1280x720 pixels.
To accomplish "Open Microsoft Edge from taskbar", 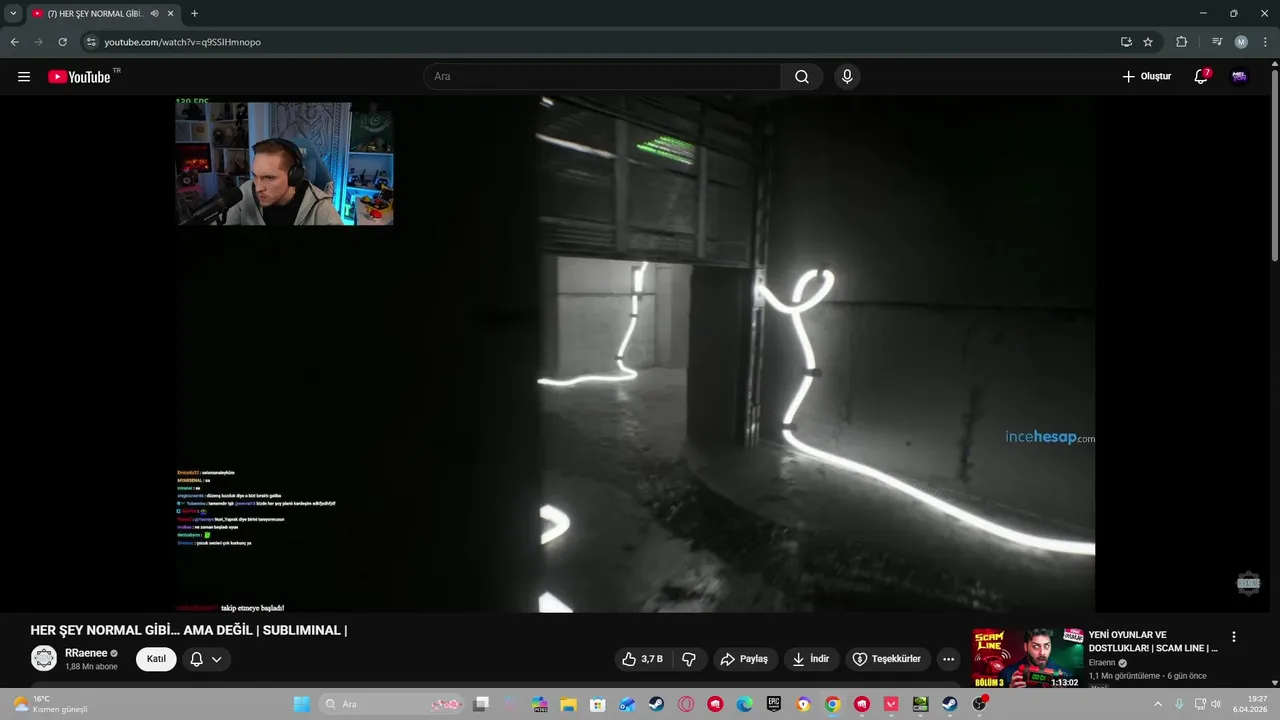I will pos(744,704).
